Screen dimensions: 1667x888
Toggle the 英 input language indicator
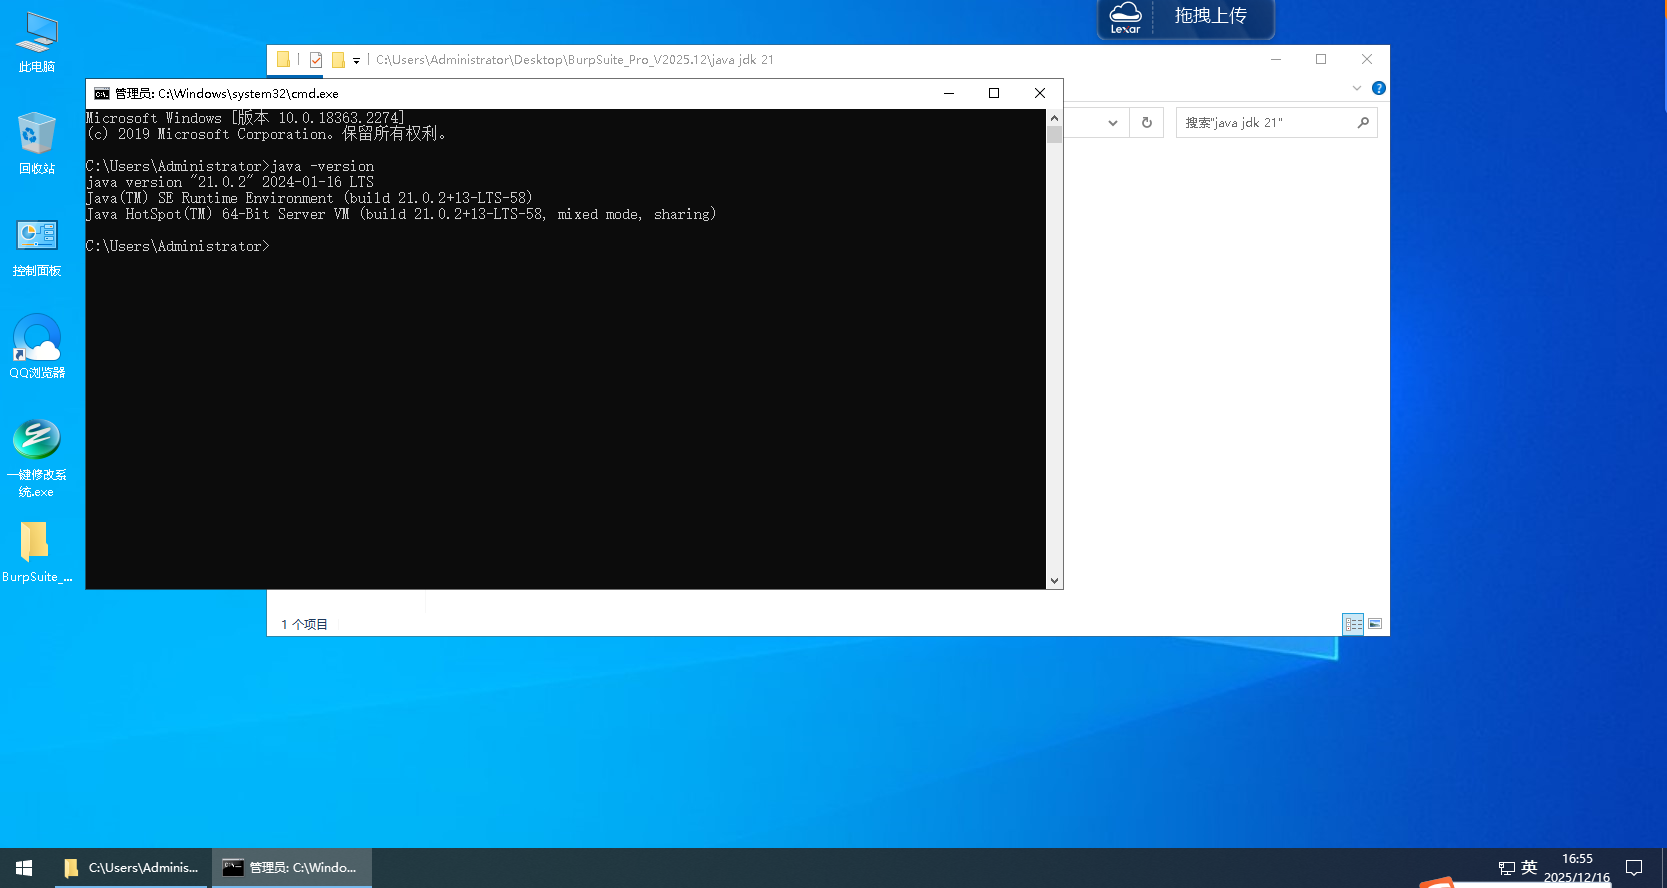[1529, 867]
